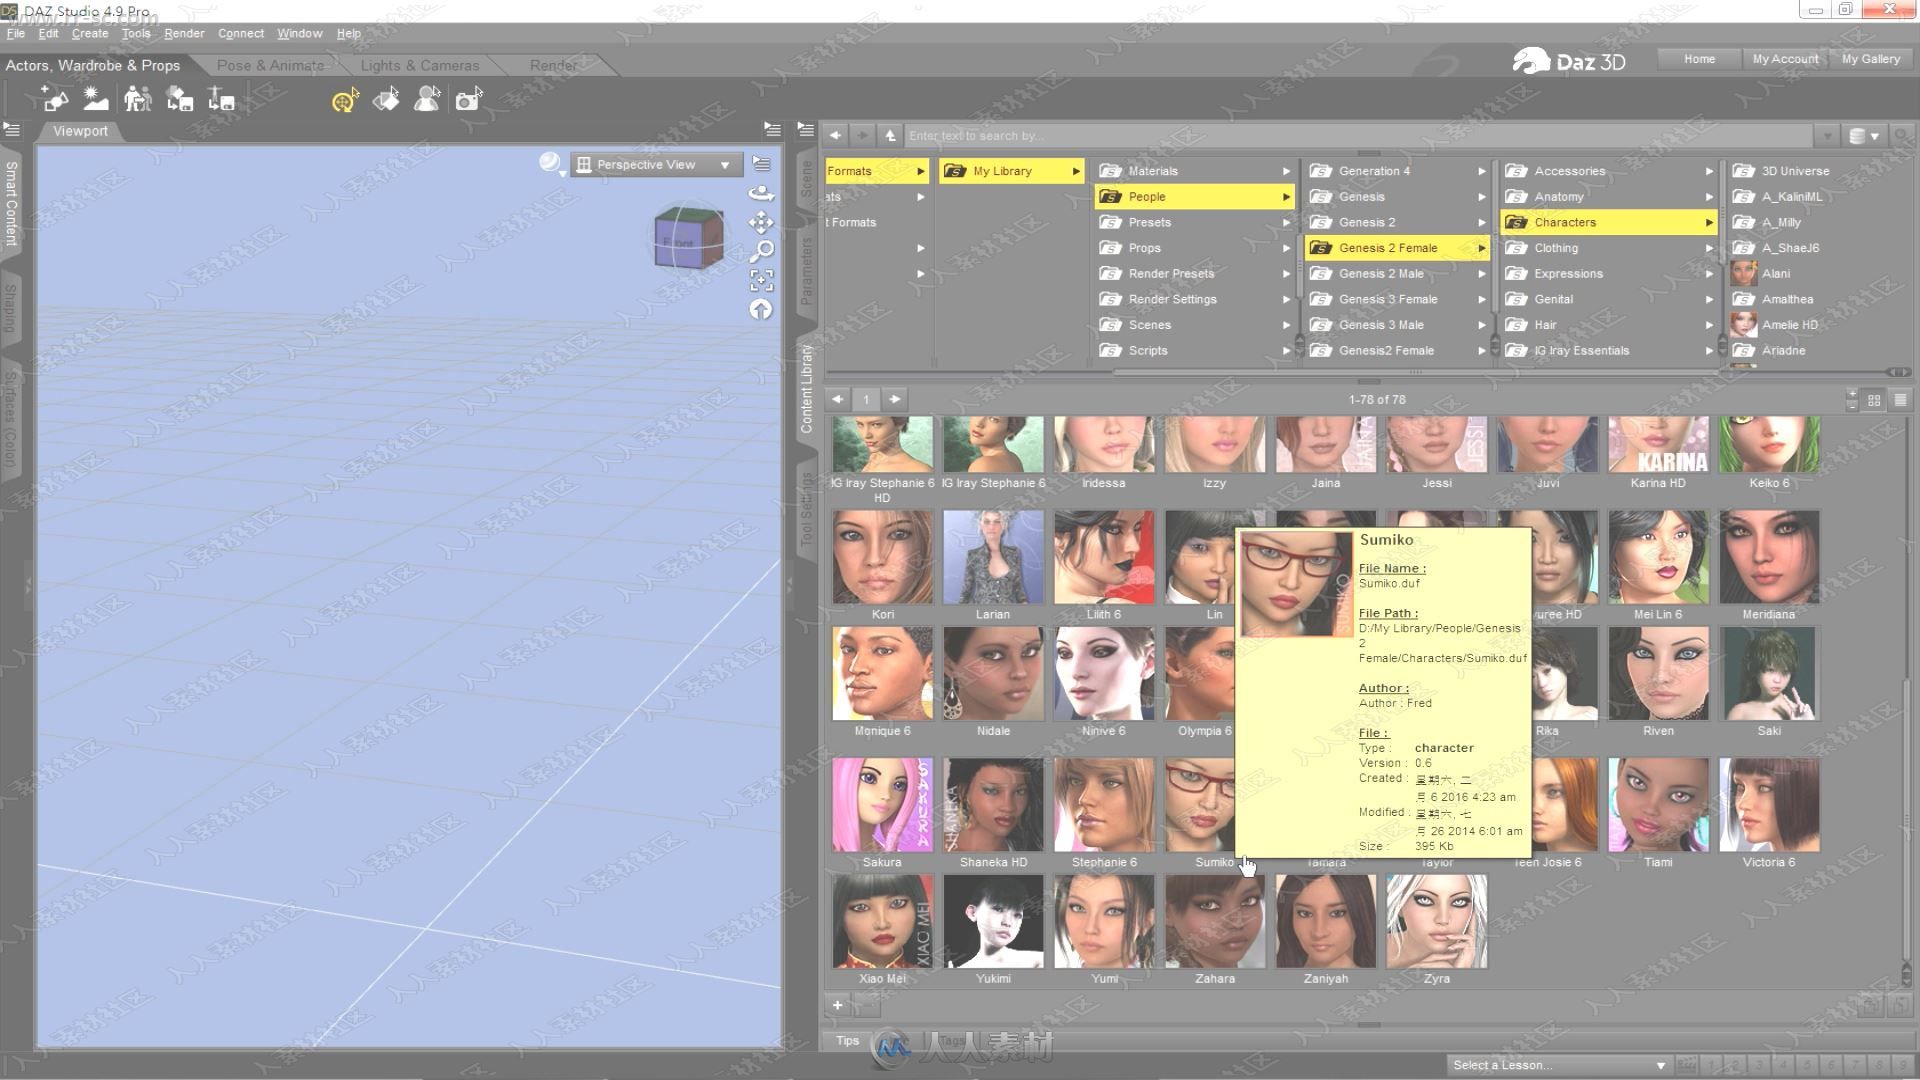1920x1080 pixels.
Task: Open the Tips tab at bottom
Action: pos(847,1040)
